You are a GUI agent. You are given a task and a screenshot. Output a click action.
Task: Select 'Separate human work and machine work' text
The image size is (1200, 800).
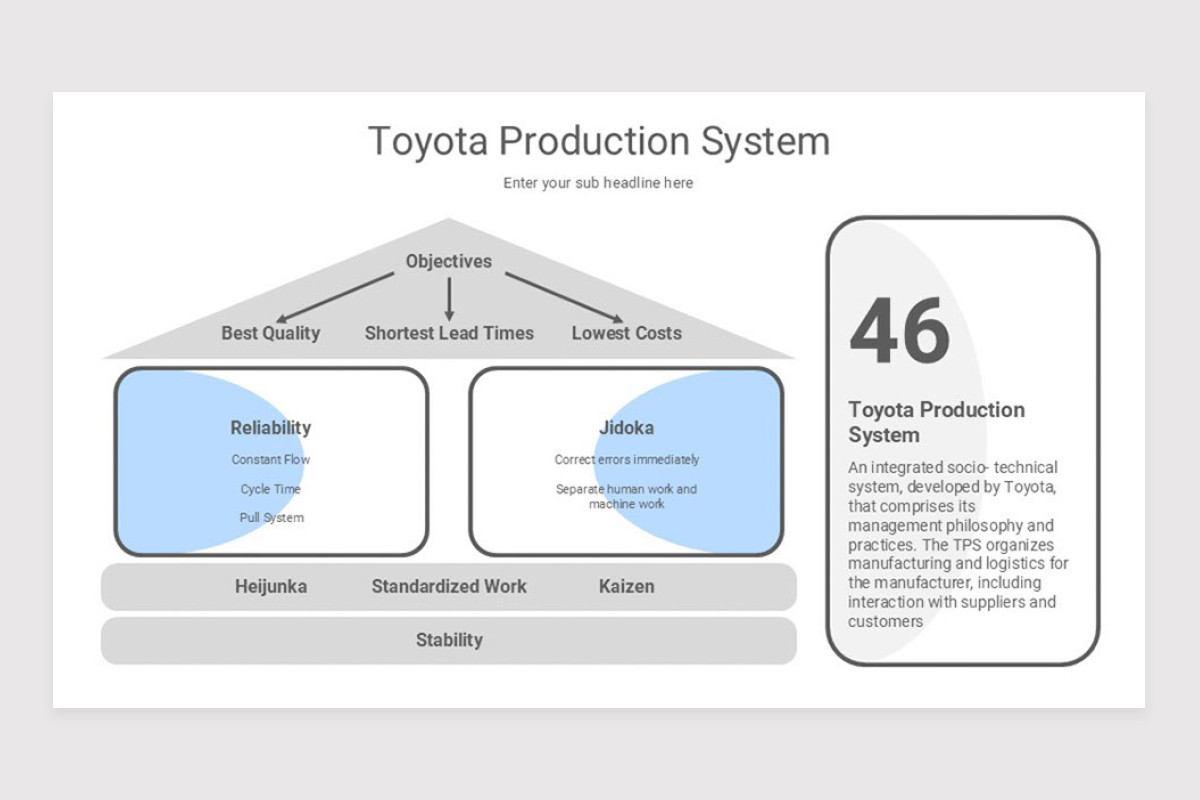tap(627, 496)
